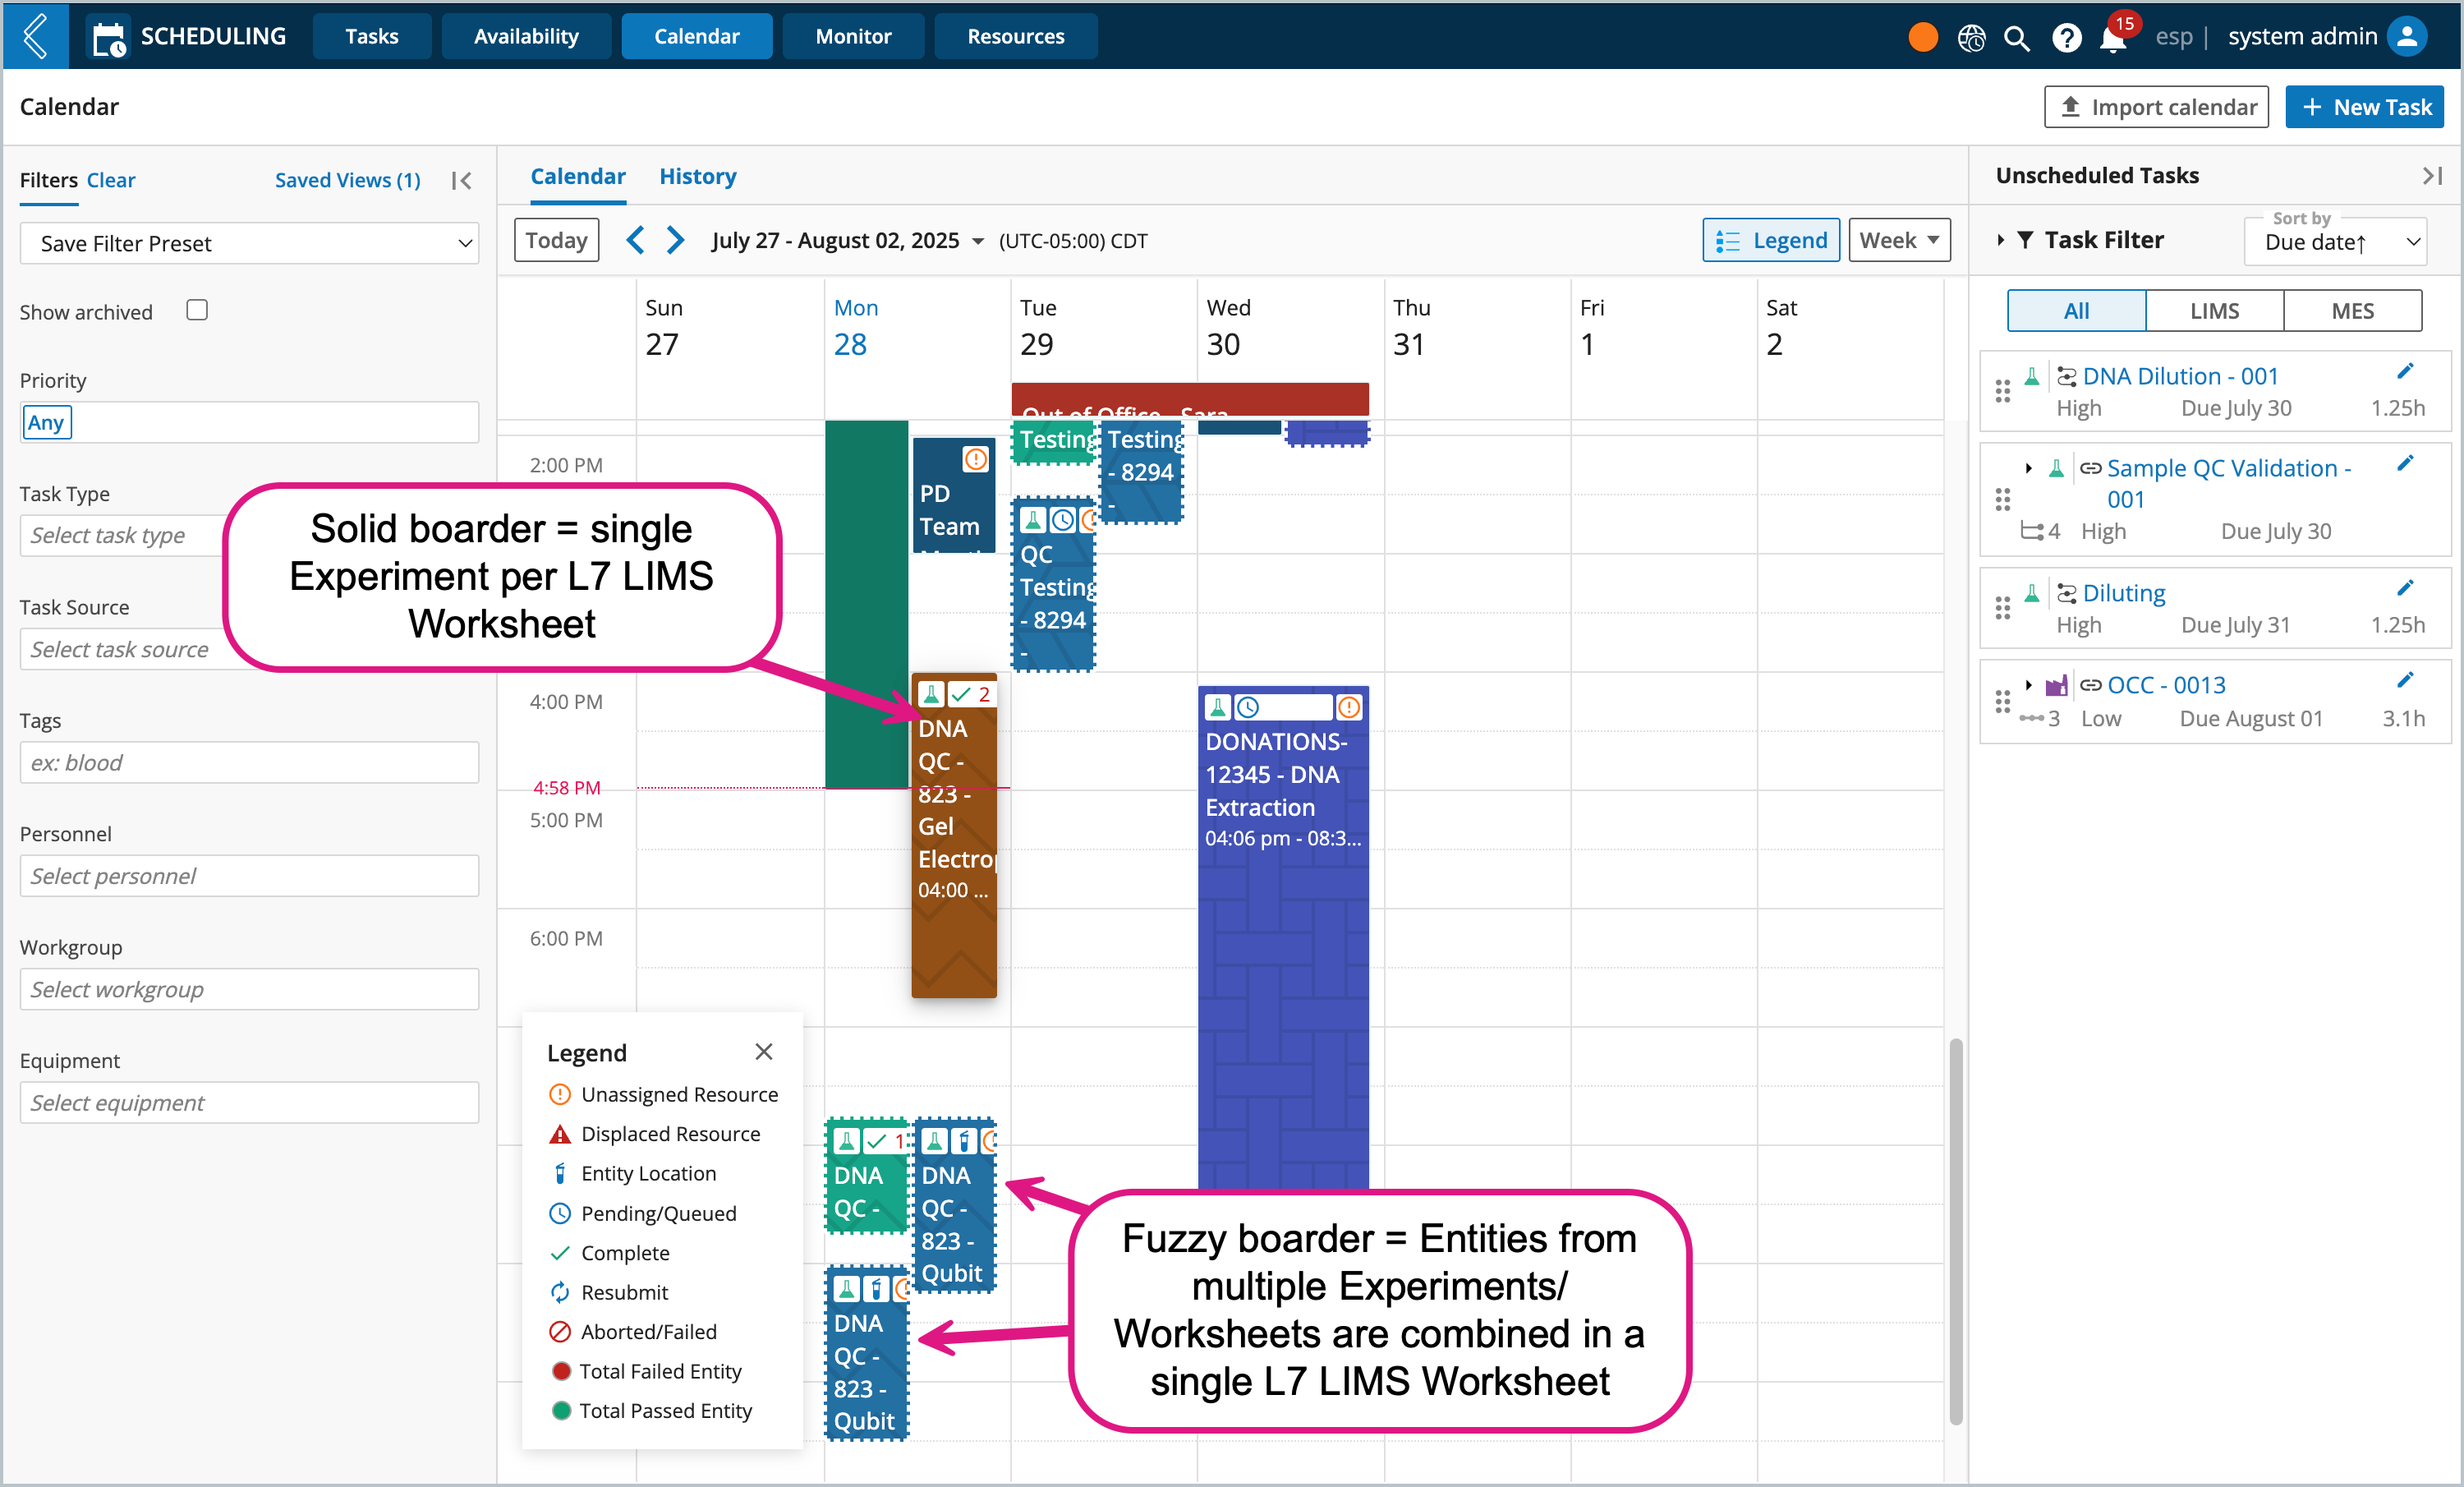Click the Today button
The width and height of the screenshot is (2464, 1487).
coord(557,240)
